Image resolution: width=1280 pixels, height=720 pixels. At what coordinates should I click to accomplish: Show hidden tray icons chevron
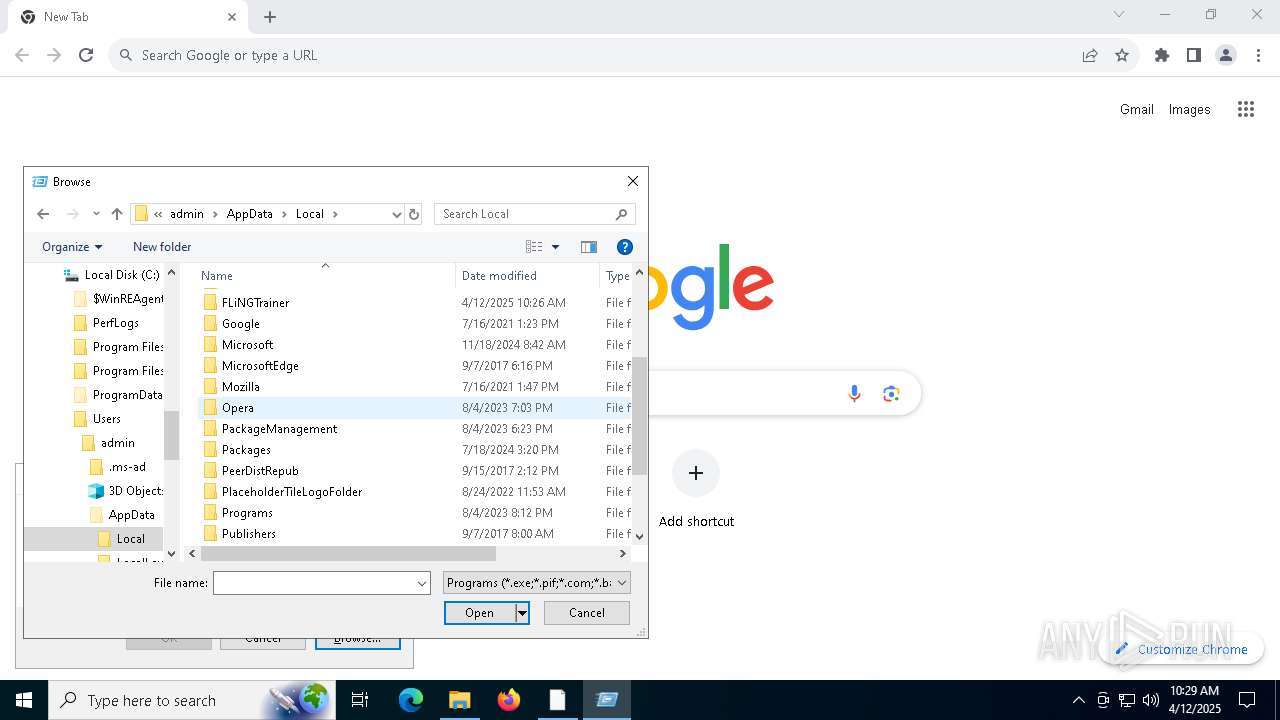[x=1078, y=700]
